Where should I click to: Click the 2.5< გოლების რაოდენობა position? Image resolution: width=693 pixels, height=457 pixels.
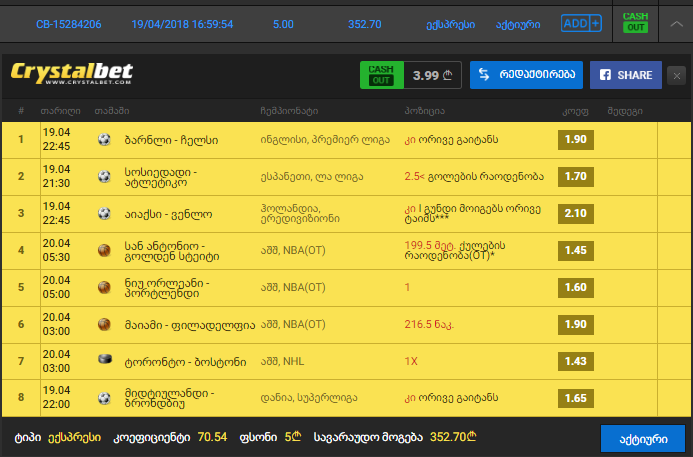474,176
